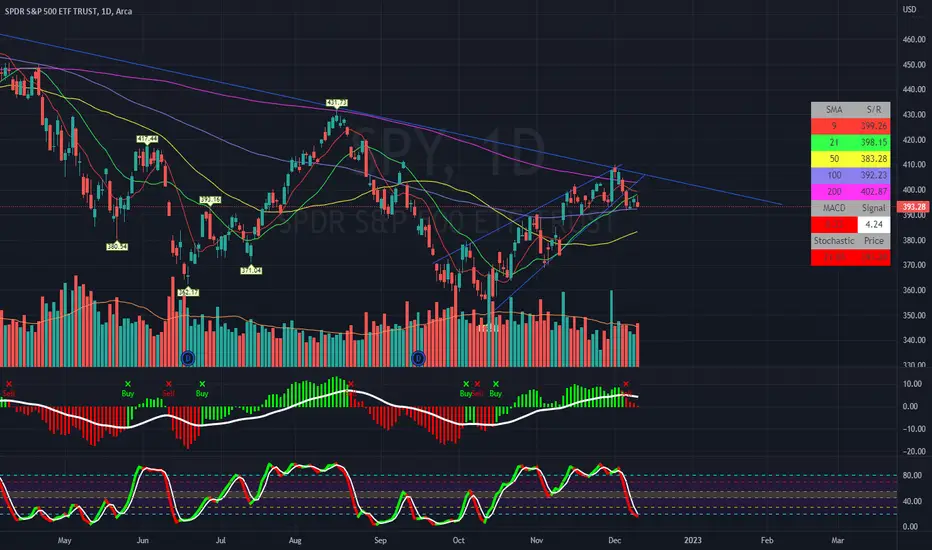Click the Mar label on time axis

(x=837, y=540)
